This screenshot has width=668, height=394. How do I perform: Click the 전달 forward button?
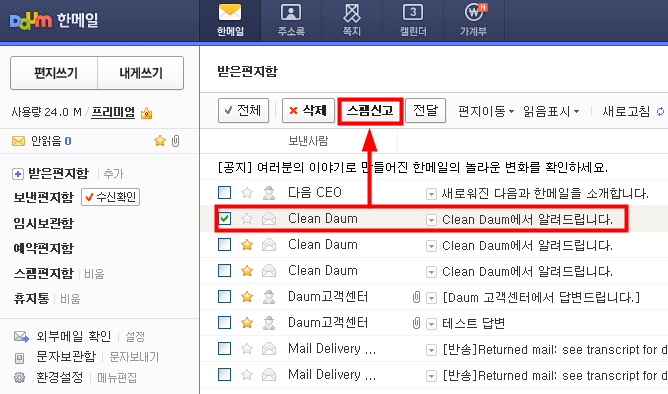[x=426, y=111]
